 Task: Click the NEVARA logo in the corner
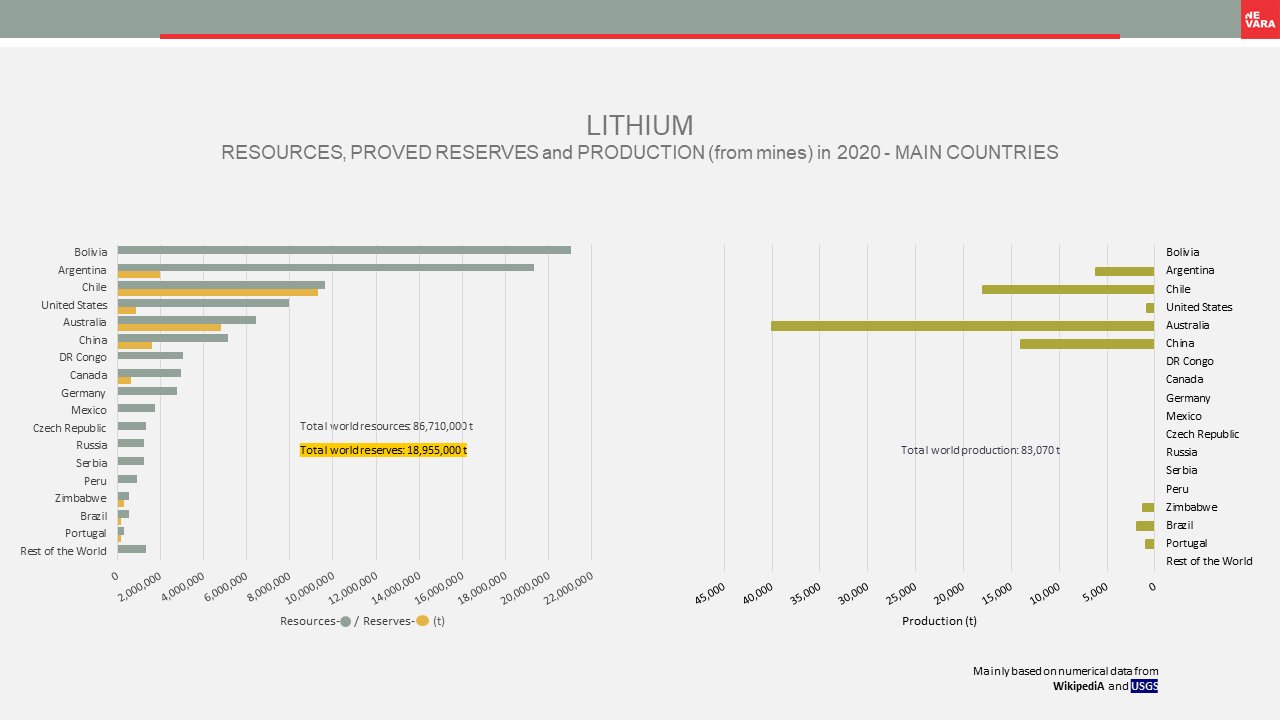[1260, 19]
